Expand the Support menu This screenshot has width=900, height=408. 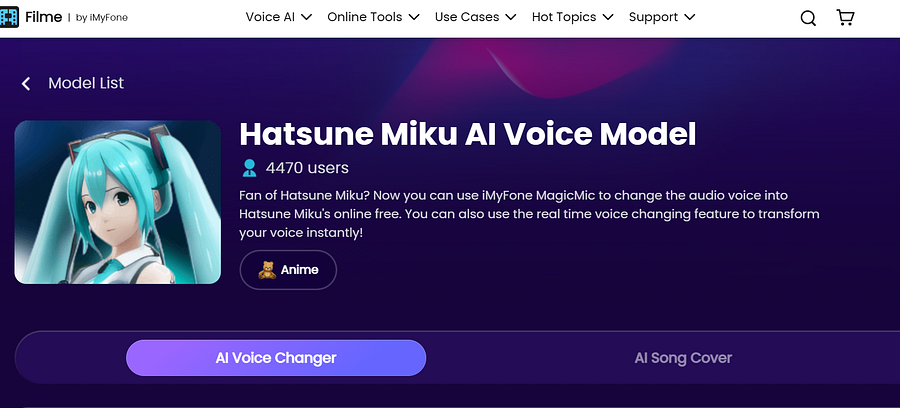(x=662, y=17)
